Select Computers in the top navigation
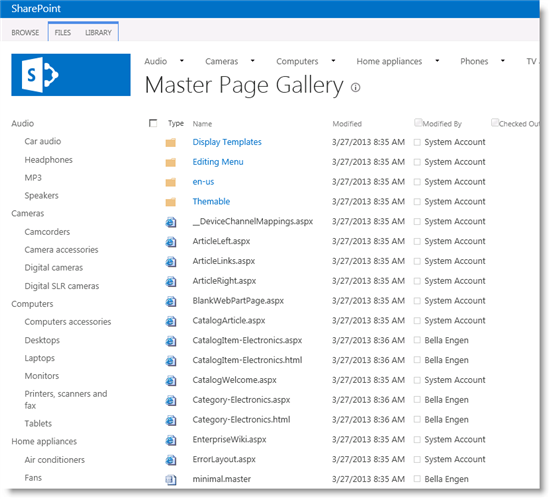Viewport: 550px width, 499px height. [x=297, y=61]
